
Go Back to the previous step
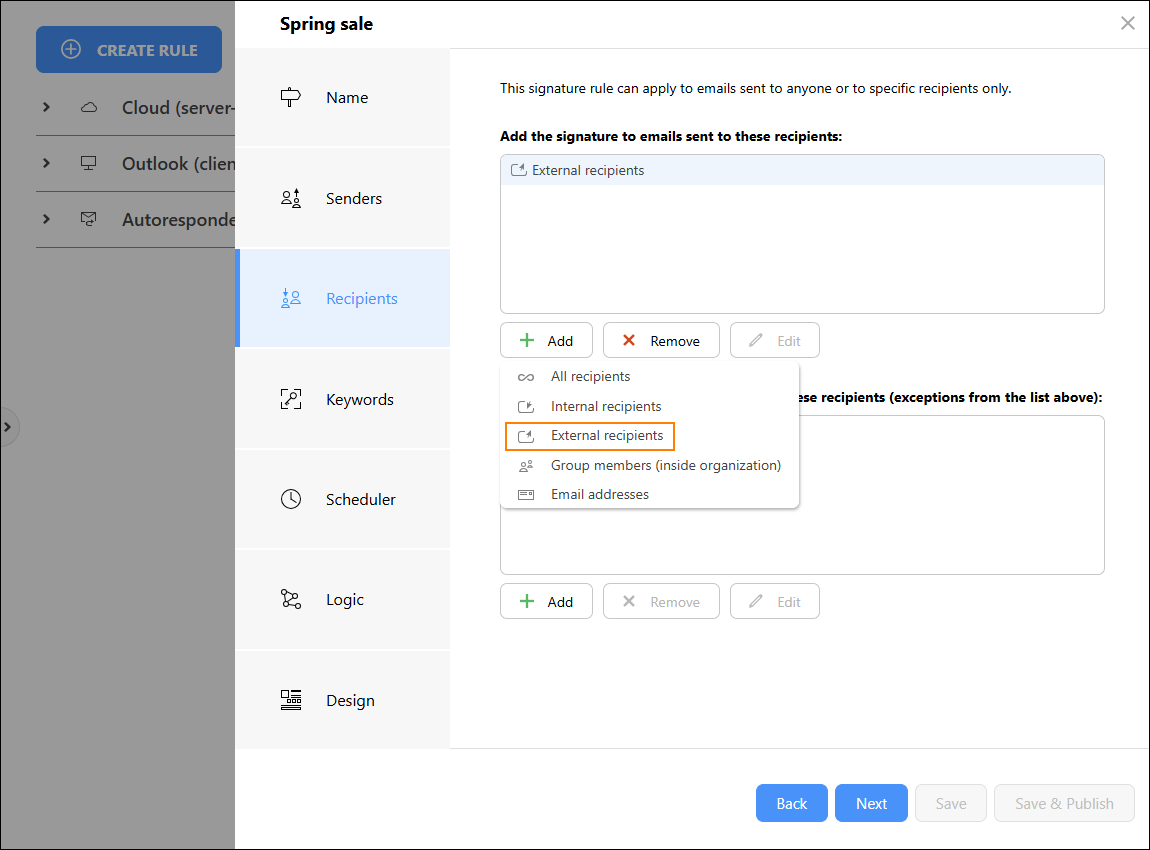pyautogui.click(x=792, y=803)
